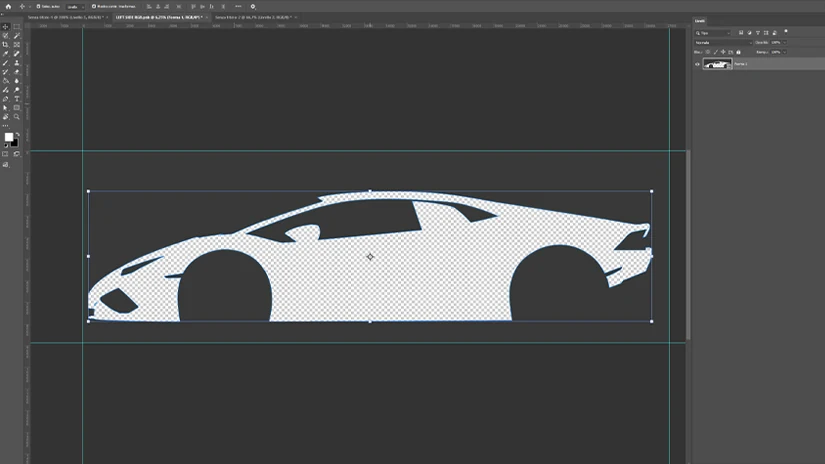Select the Crop tool
The height and width of the screenshot is (464, 825).
[6, 45]
